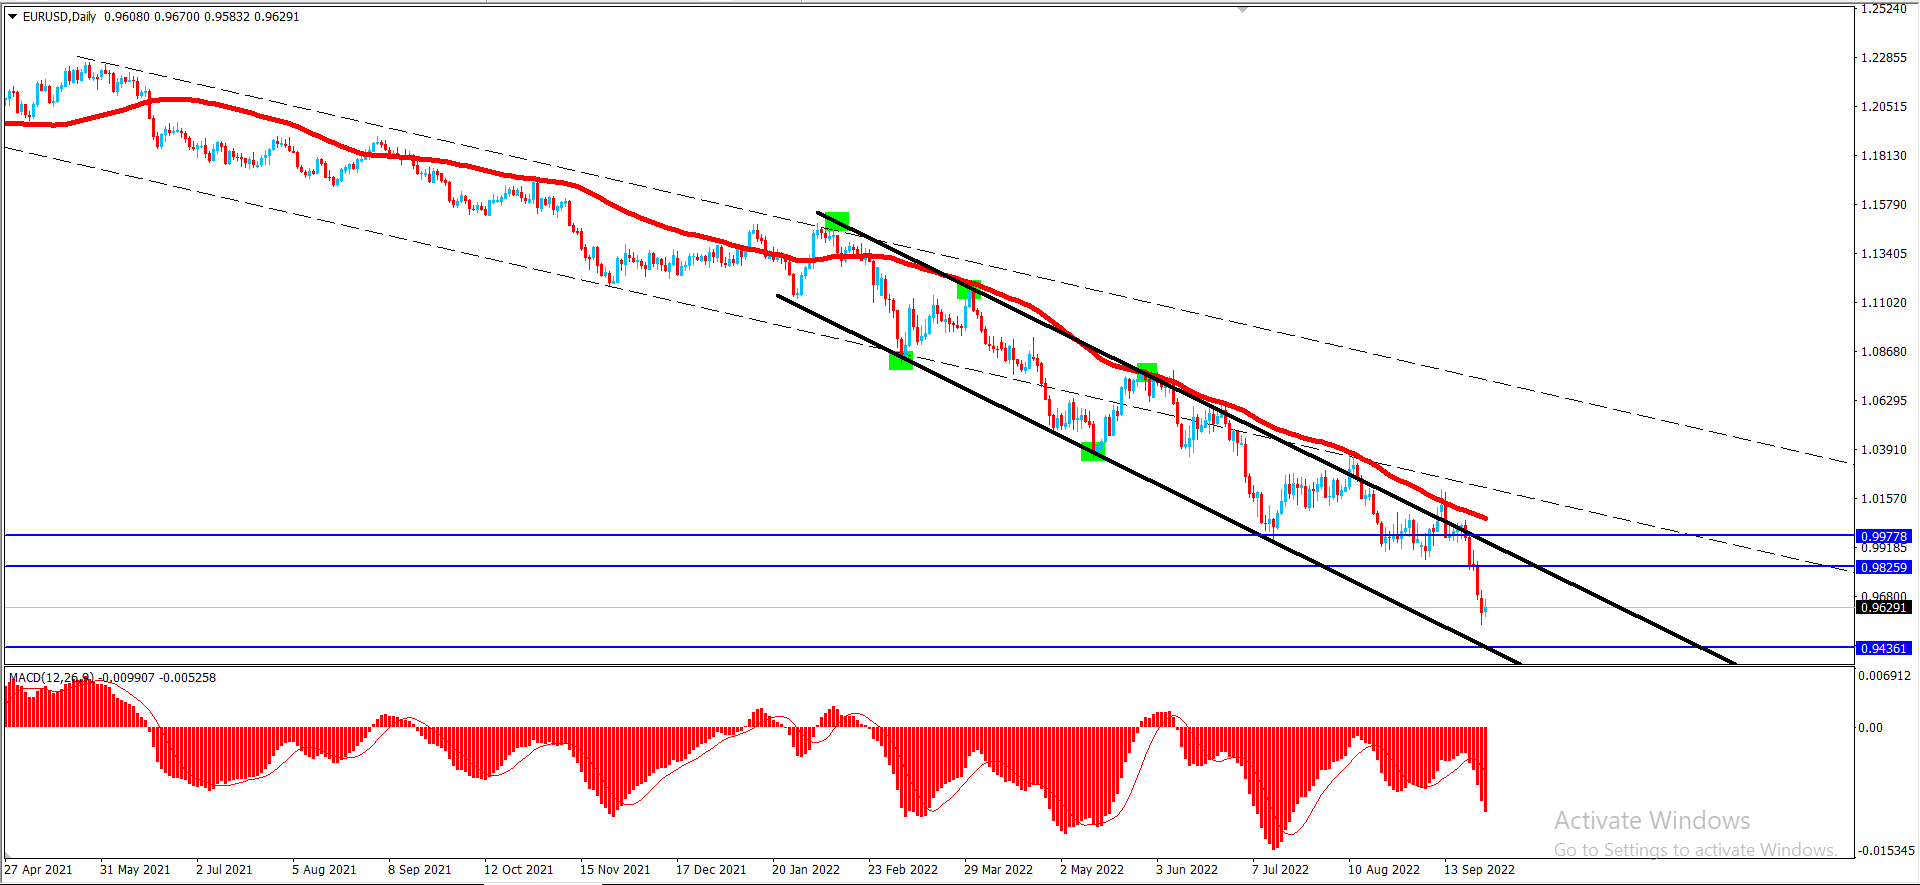Click the MACD 0.006912 scale value

click(x=1884, y=675)
